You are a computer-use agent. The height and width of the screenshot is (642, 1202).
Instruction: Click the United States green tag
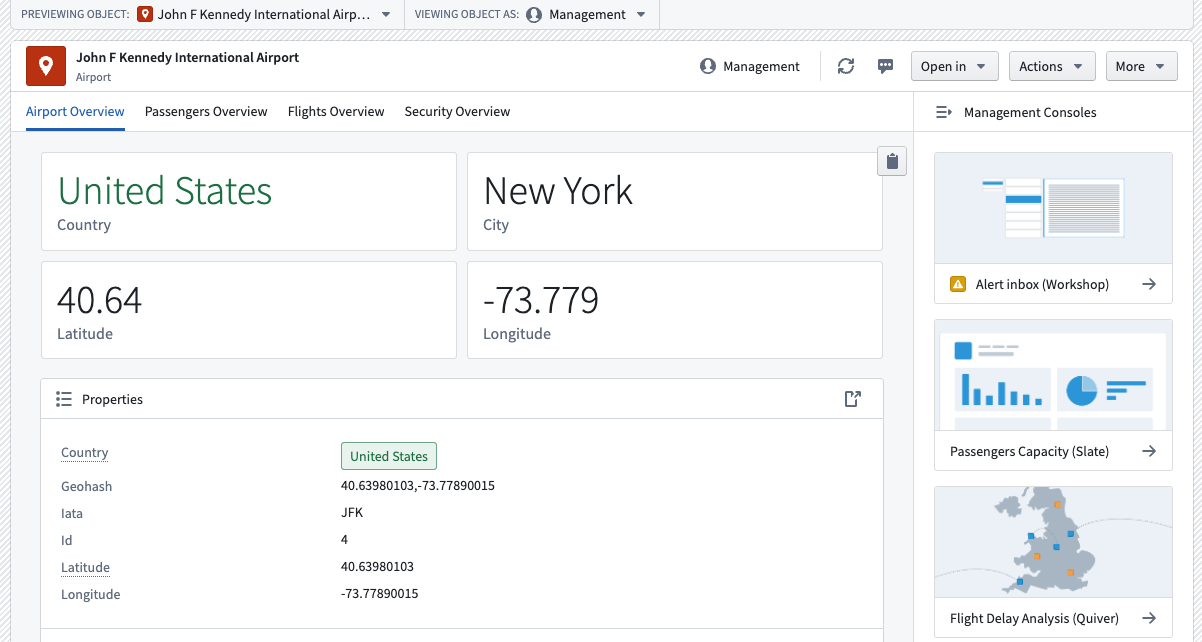pos(389,456)
